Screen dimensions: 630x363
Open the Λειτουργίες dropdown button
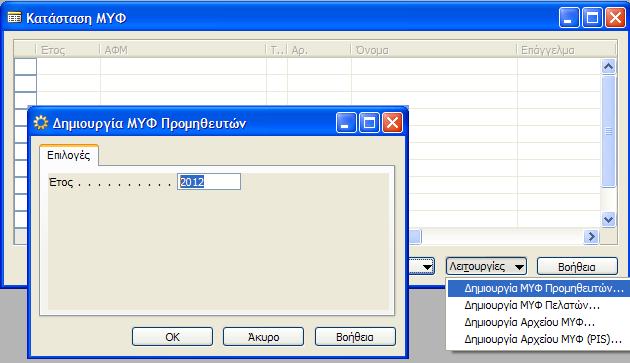(x=486, y=266)
